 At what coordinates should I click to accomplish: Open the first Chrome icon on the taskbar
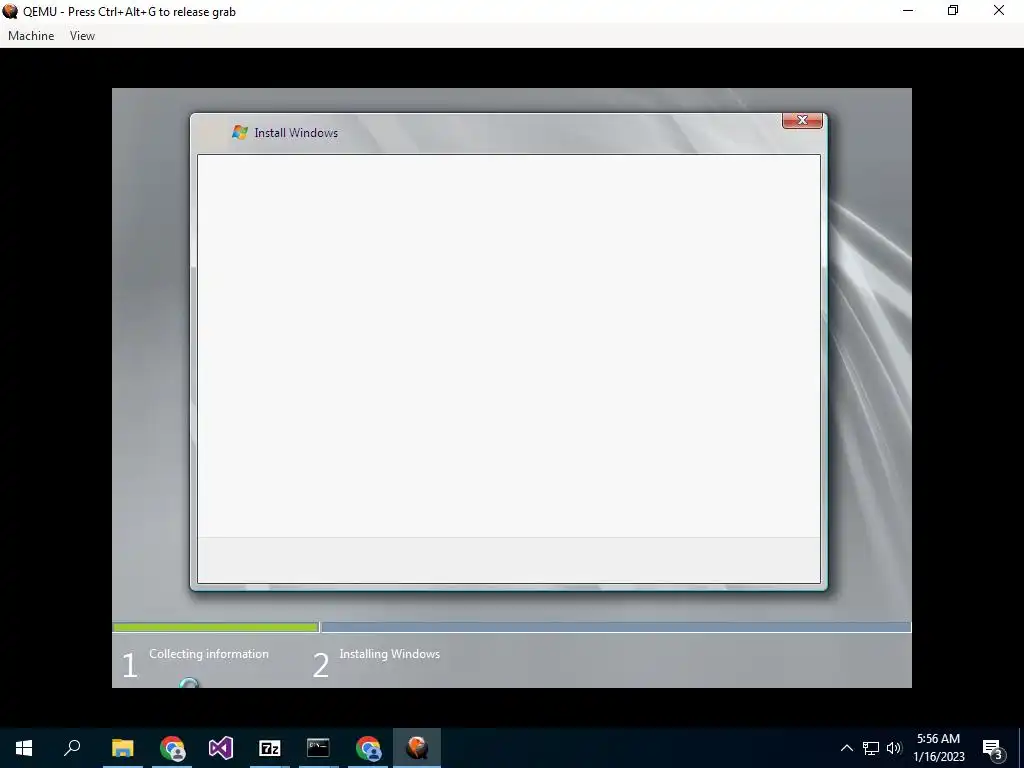pyautogui.click(x=172, y=748)
